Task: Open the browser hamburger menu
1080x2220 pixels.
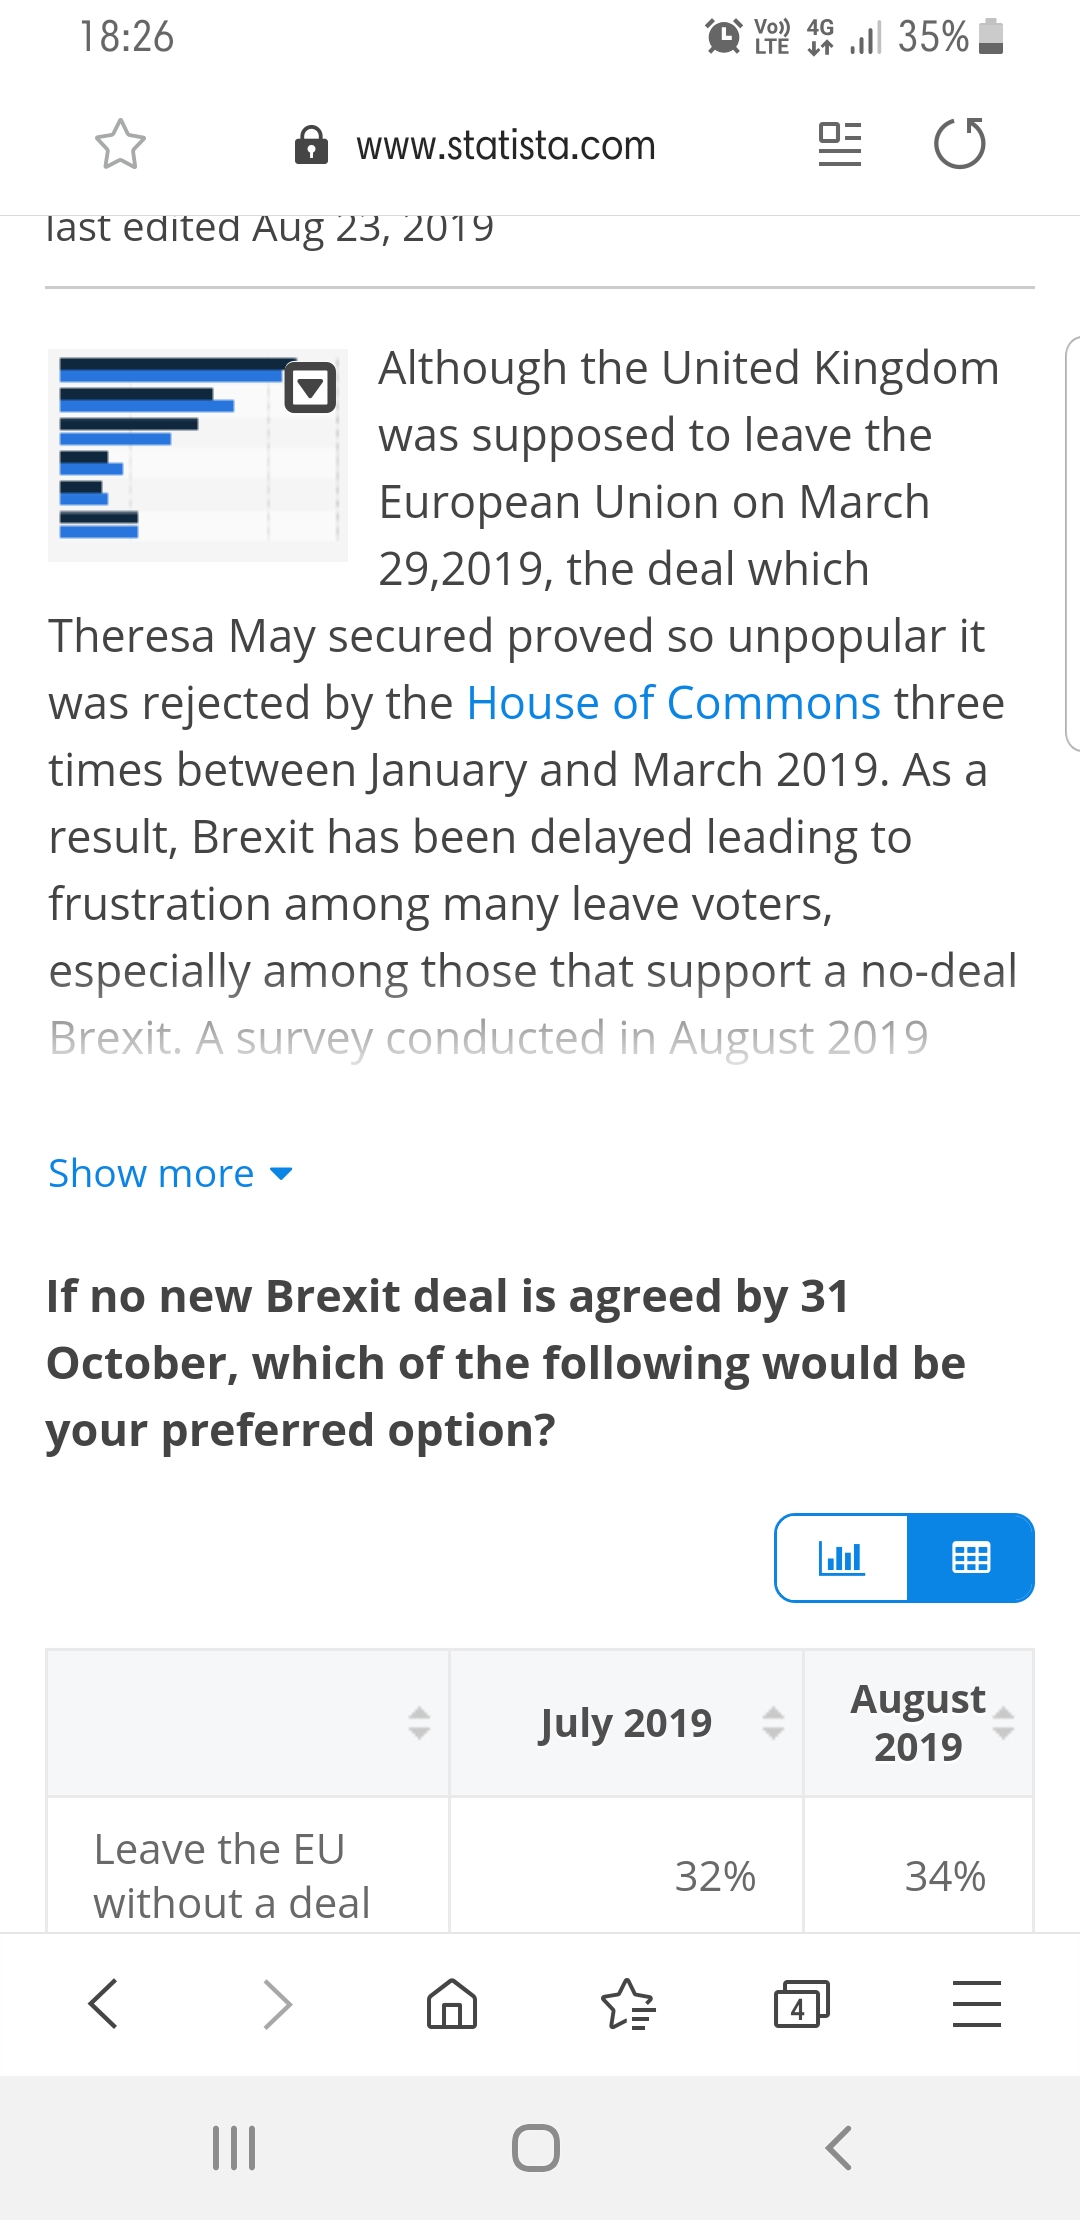Action: [977, 2003]
